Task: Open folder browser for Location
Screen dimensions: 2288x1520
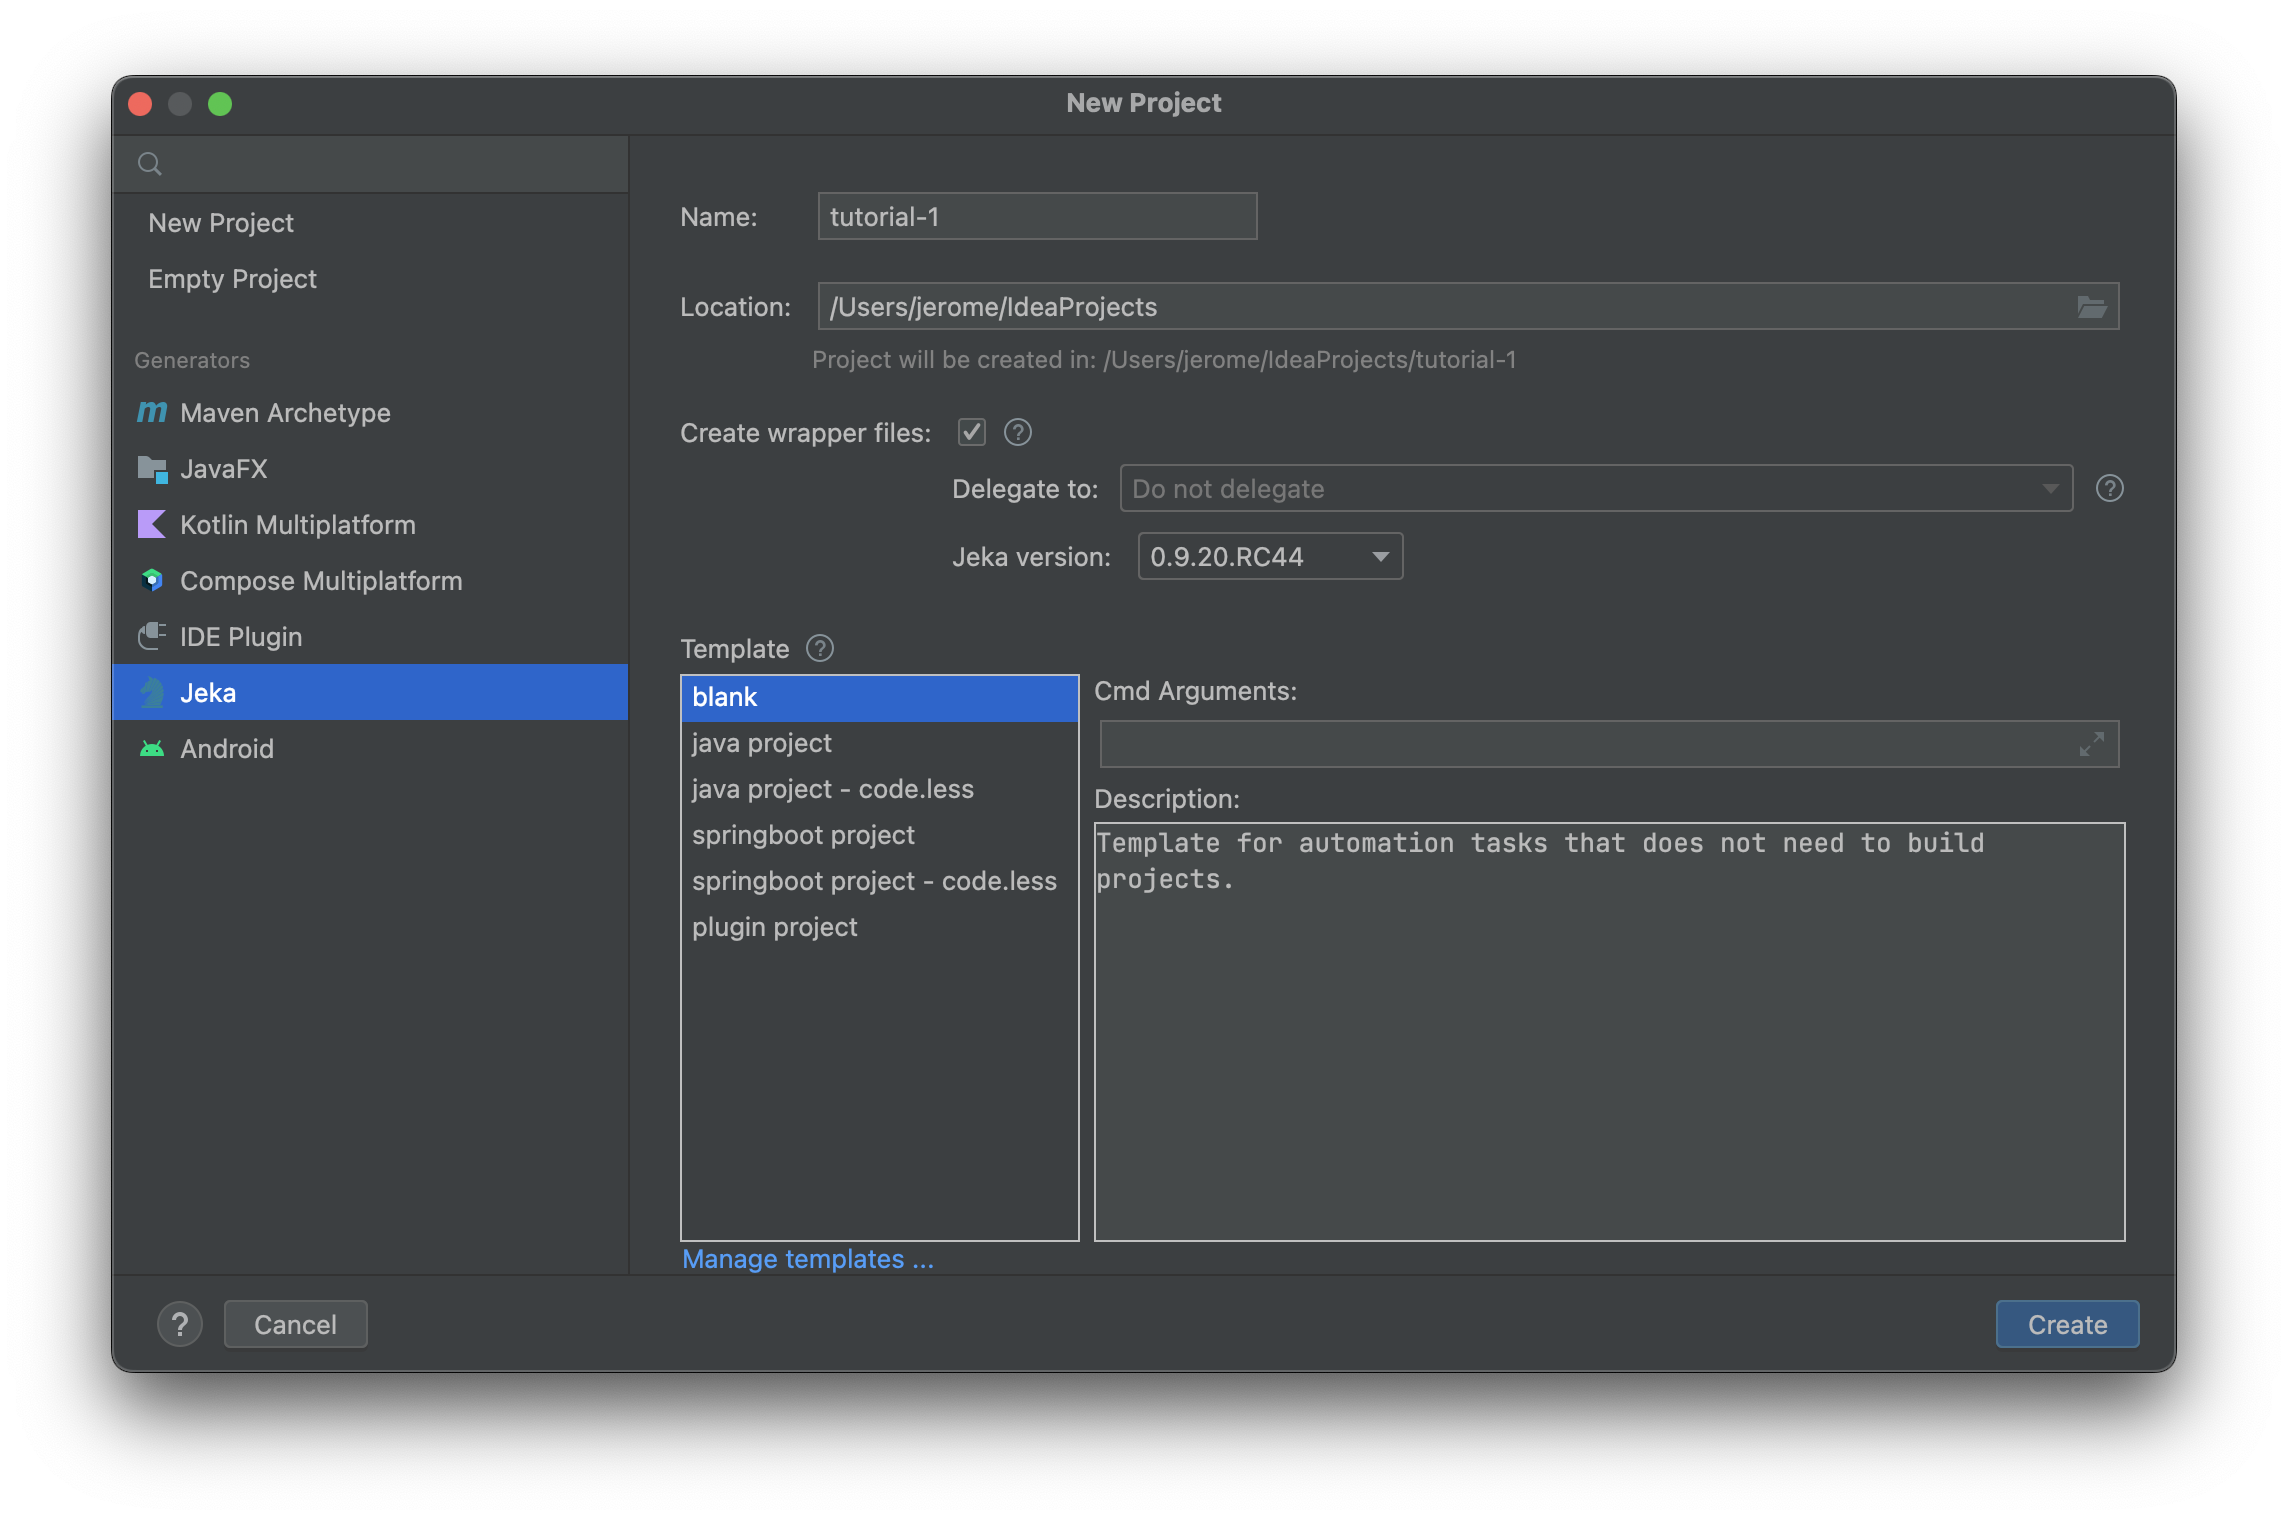Action: click(2092, 307)
